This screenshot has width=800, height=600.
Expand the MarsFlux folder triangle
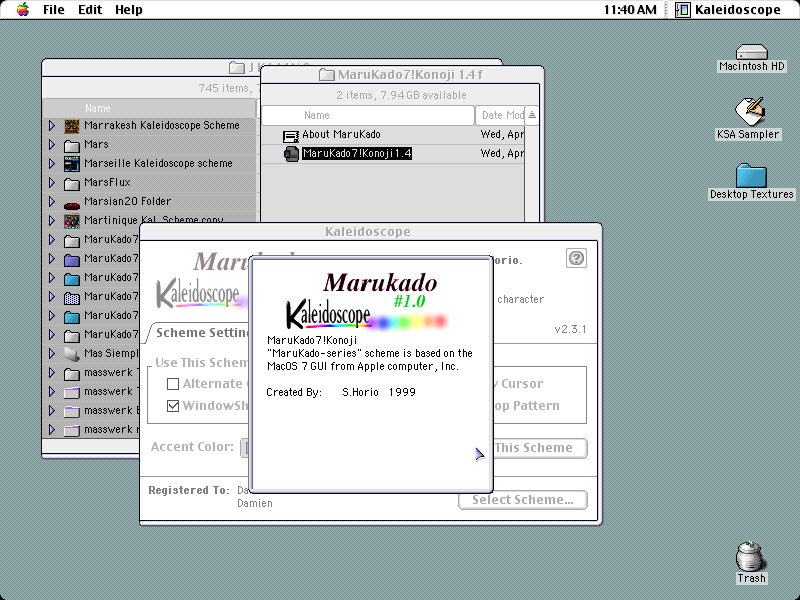coord(52,182)
